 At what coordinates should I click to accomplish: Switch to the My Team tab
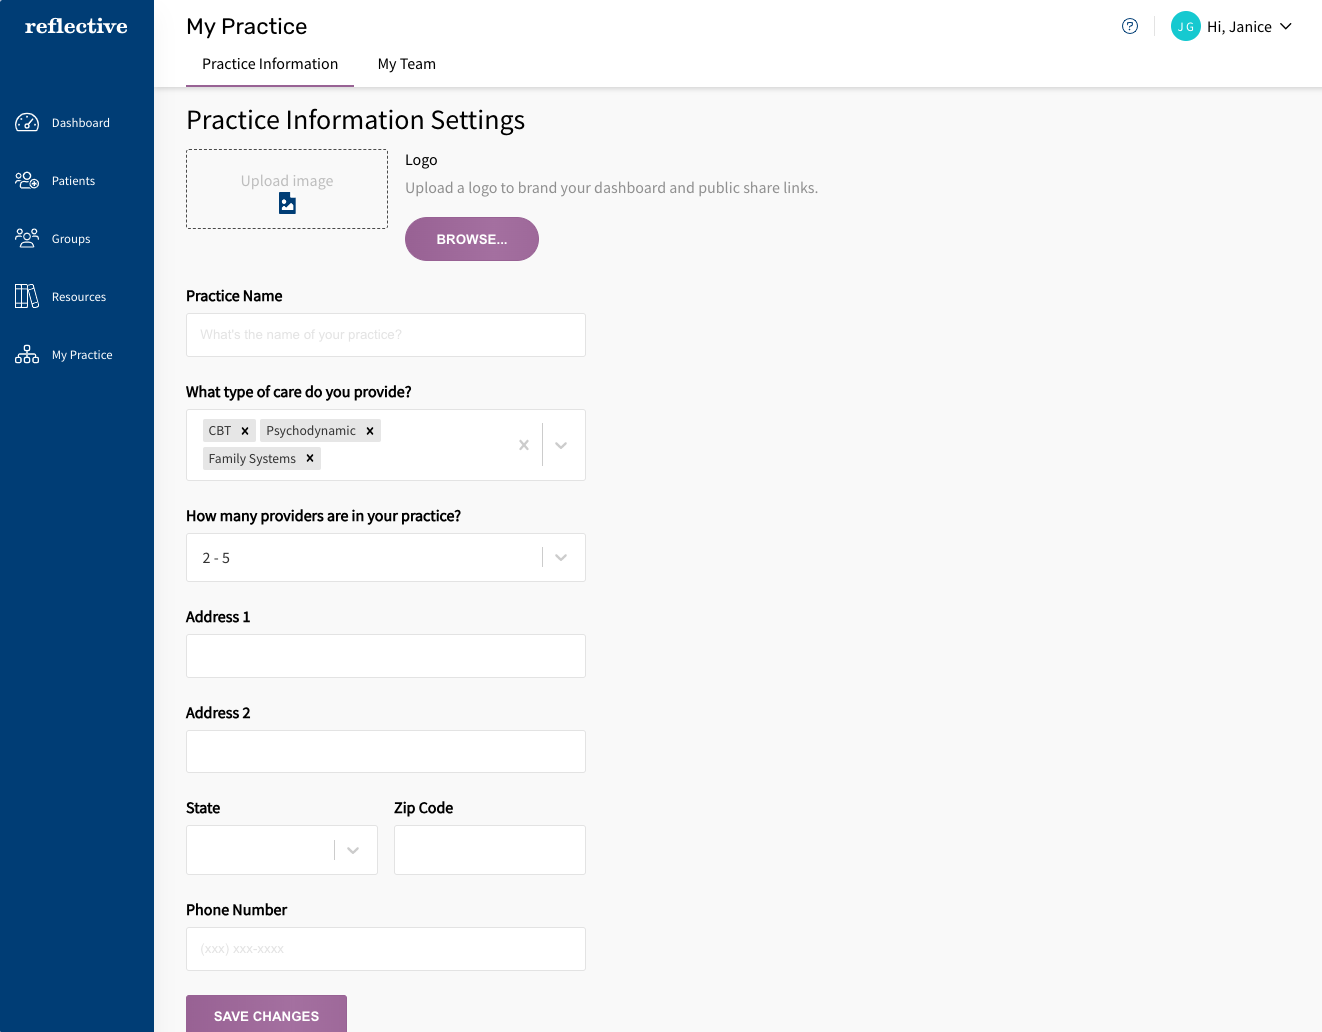pos(406,64)
